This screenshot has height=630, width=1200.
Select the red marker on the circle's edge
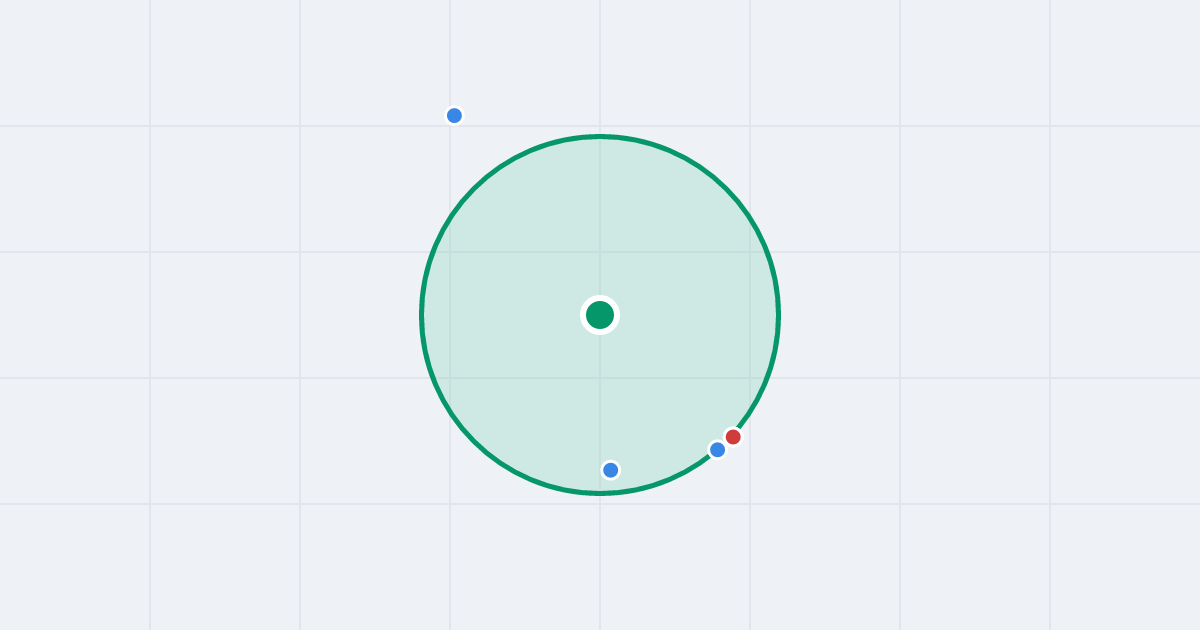pos(733,437)
